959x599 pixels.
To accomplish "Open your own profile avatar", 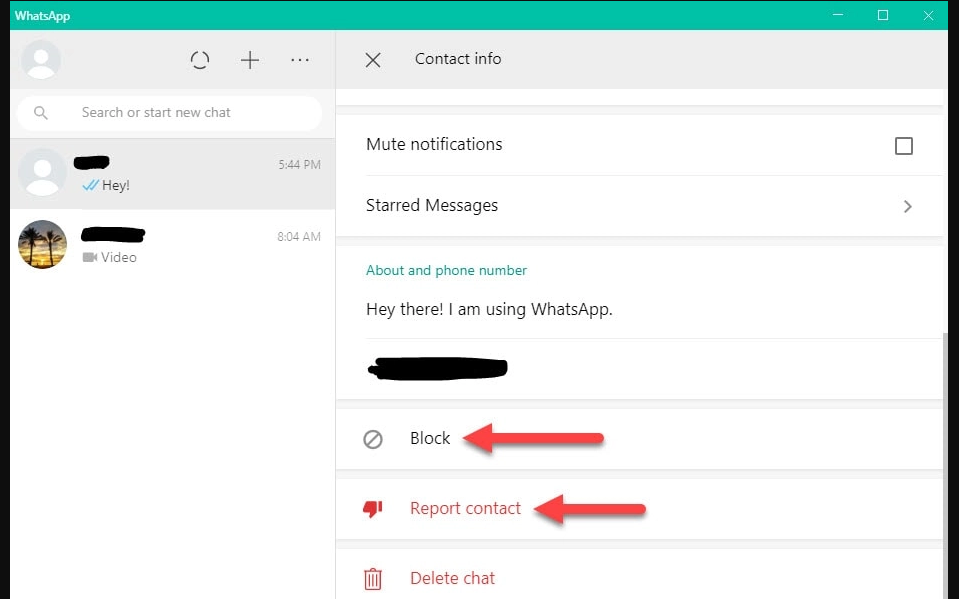I will coord(41,60).
